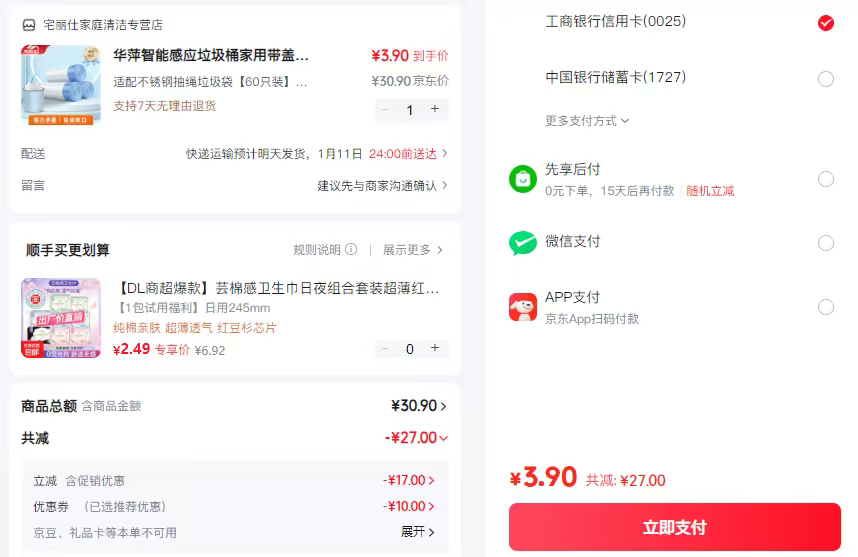
Task: Click the 先享后付 green bag icon
Action: point(523,179)
